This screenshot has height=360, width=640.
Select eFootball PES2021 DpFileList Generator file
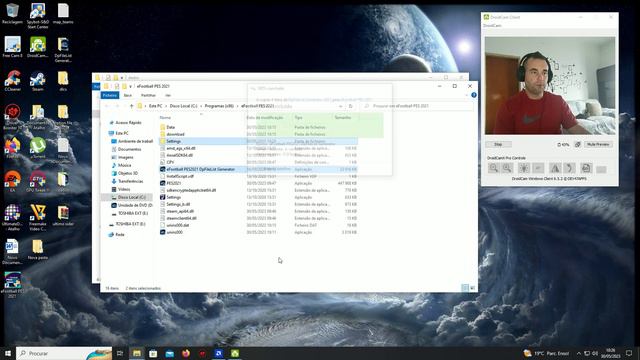click(x=200, y=169)
